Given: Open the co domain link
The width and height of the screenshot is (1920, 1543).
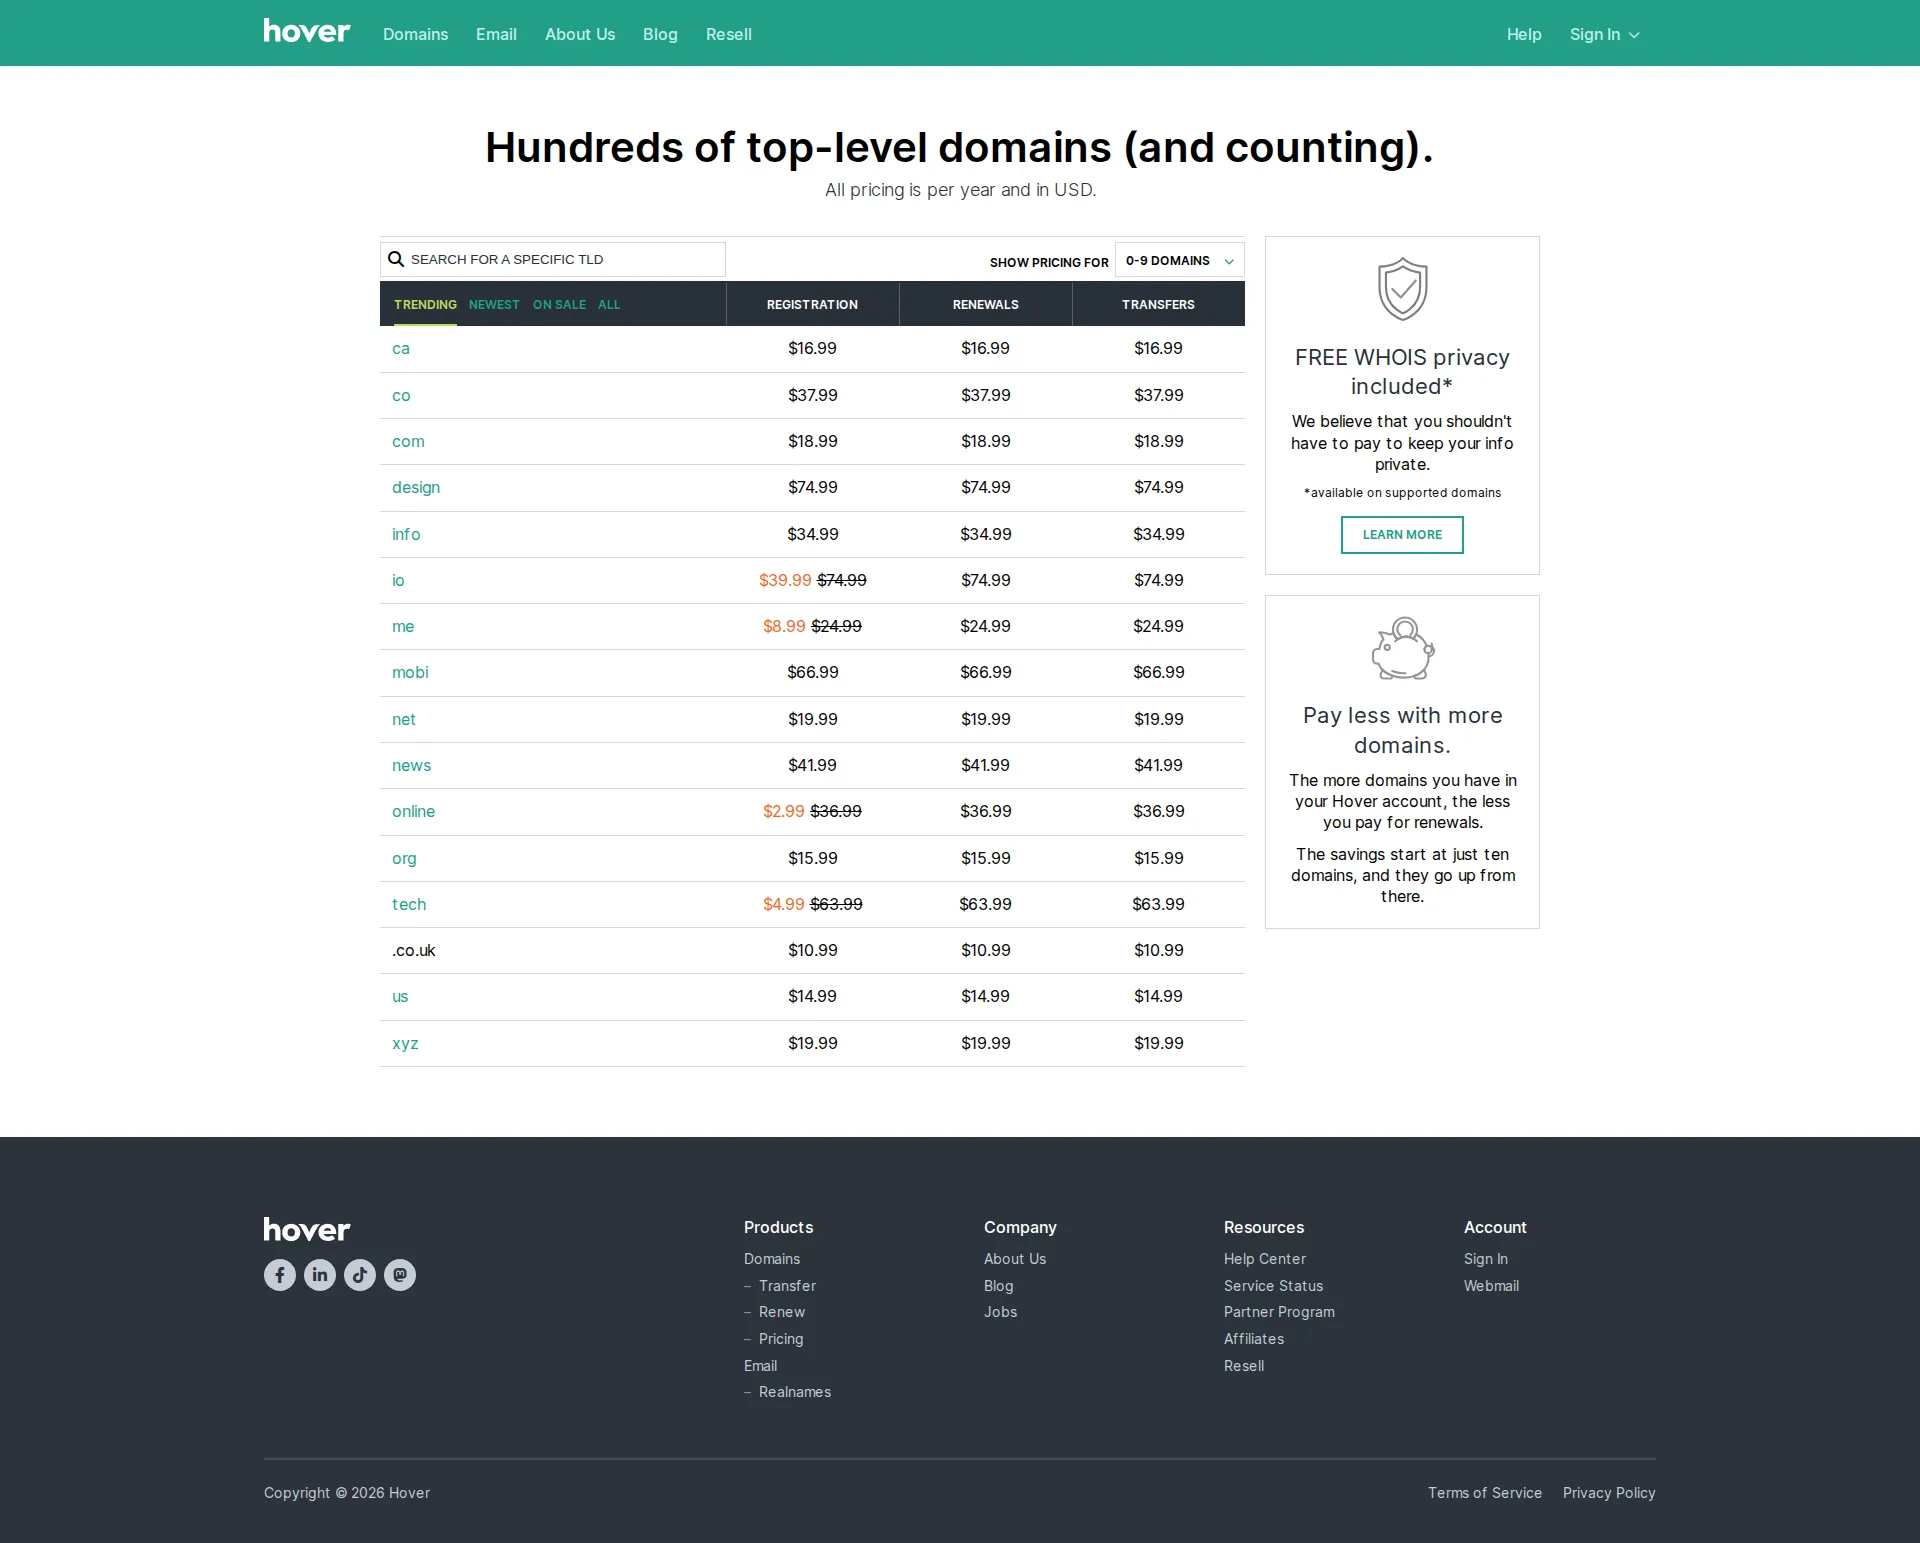Looking at the screenshot, I should [x=401, y=395].
